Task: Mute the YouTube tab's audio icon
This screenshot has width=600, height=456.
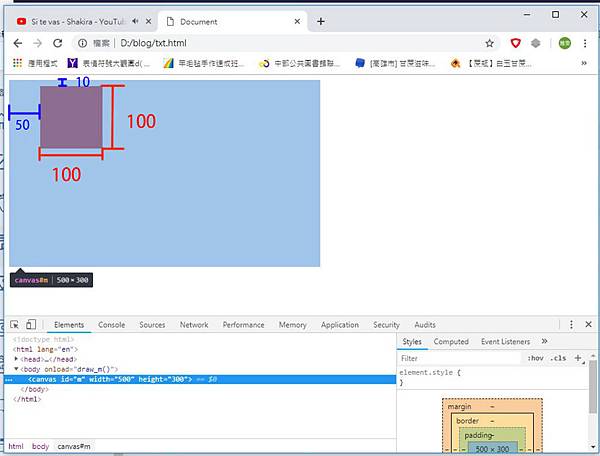Action: [x=135, y=21]
